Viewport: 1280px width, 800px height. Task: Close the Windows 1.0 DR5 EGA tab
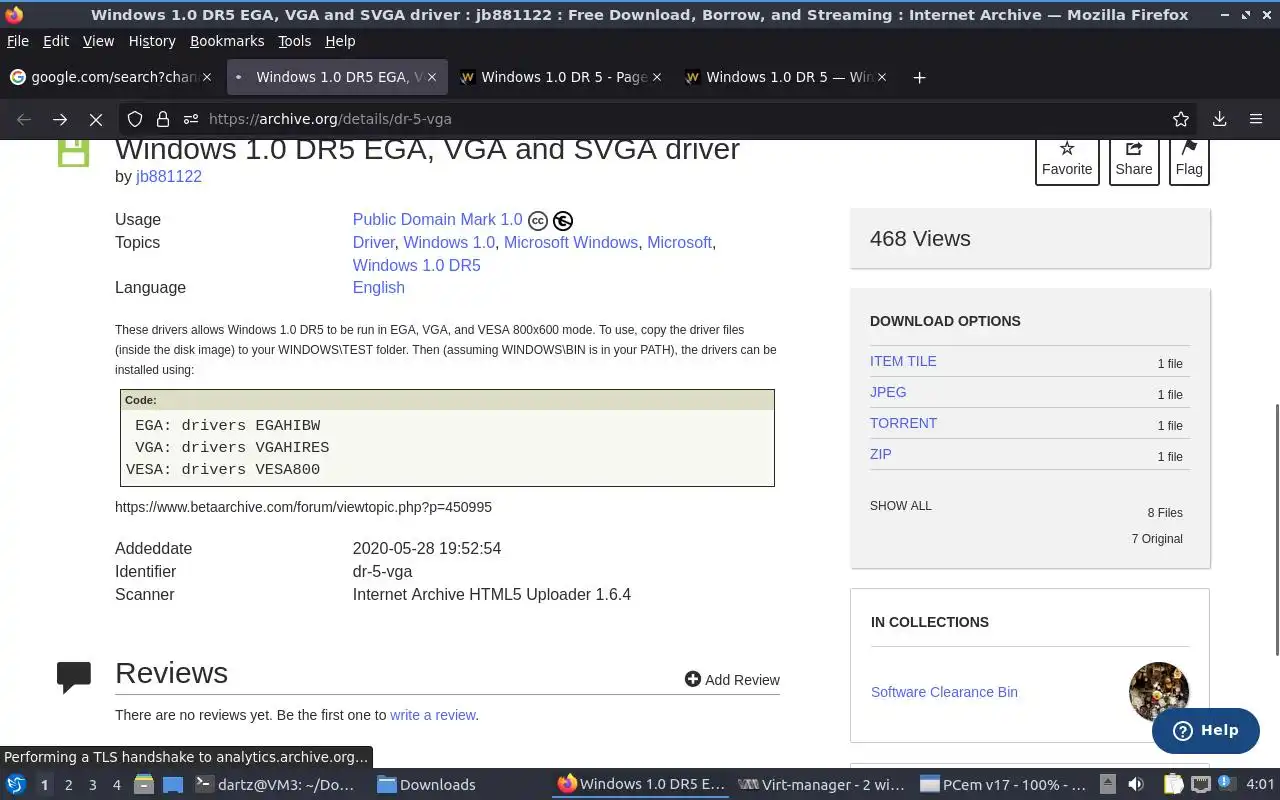(x=432, y=77)
